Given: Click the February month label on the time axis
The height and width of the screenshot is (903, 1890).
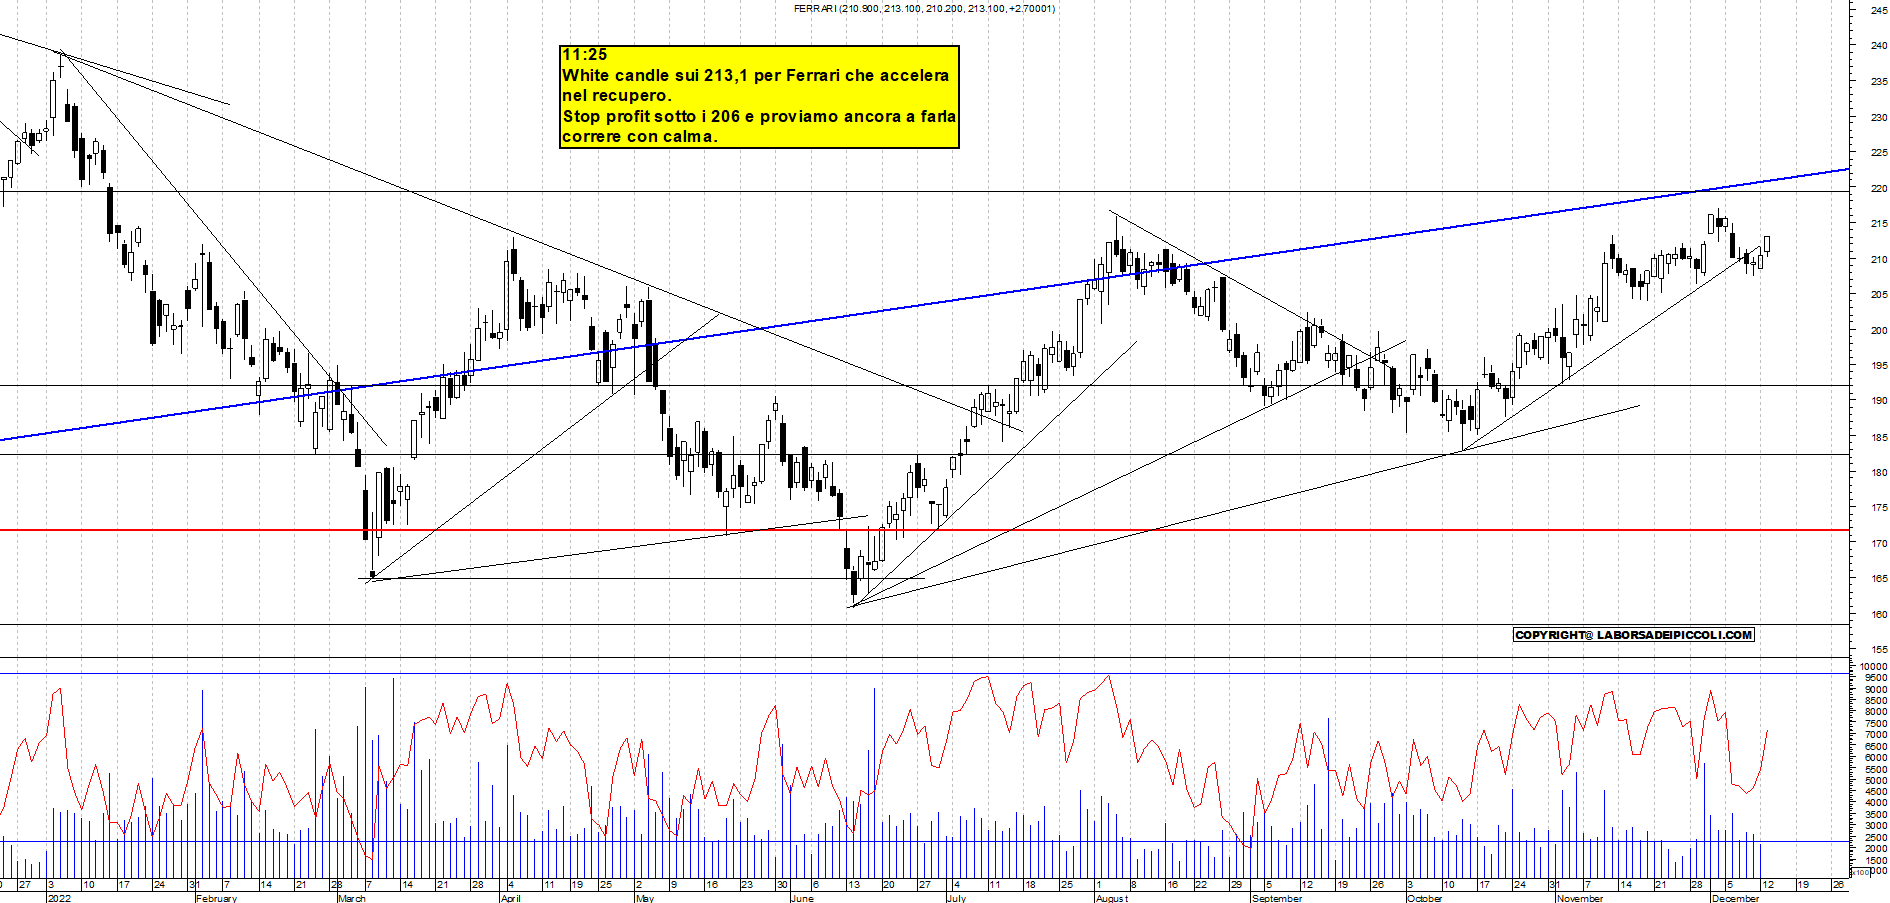Looking at the screenshot, I should 216,898.
